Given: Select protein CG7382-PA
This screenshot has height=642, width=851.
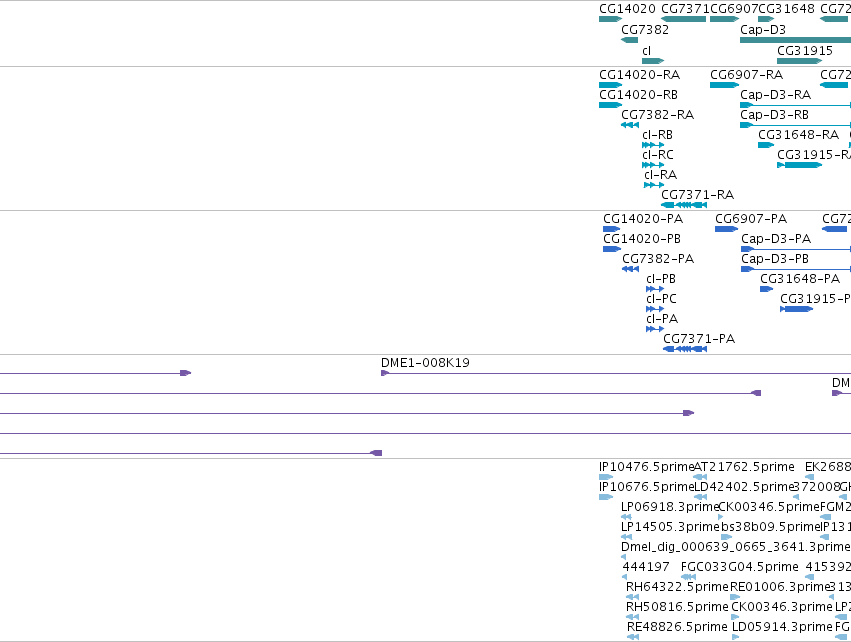Looking at the screenshot, I should 658,259.
